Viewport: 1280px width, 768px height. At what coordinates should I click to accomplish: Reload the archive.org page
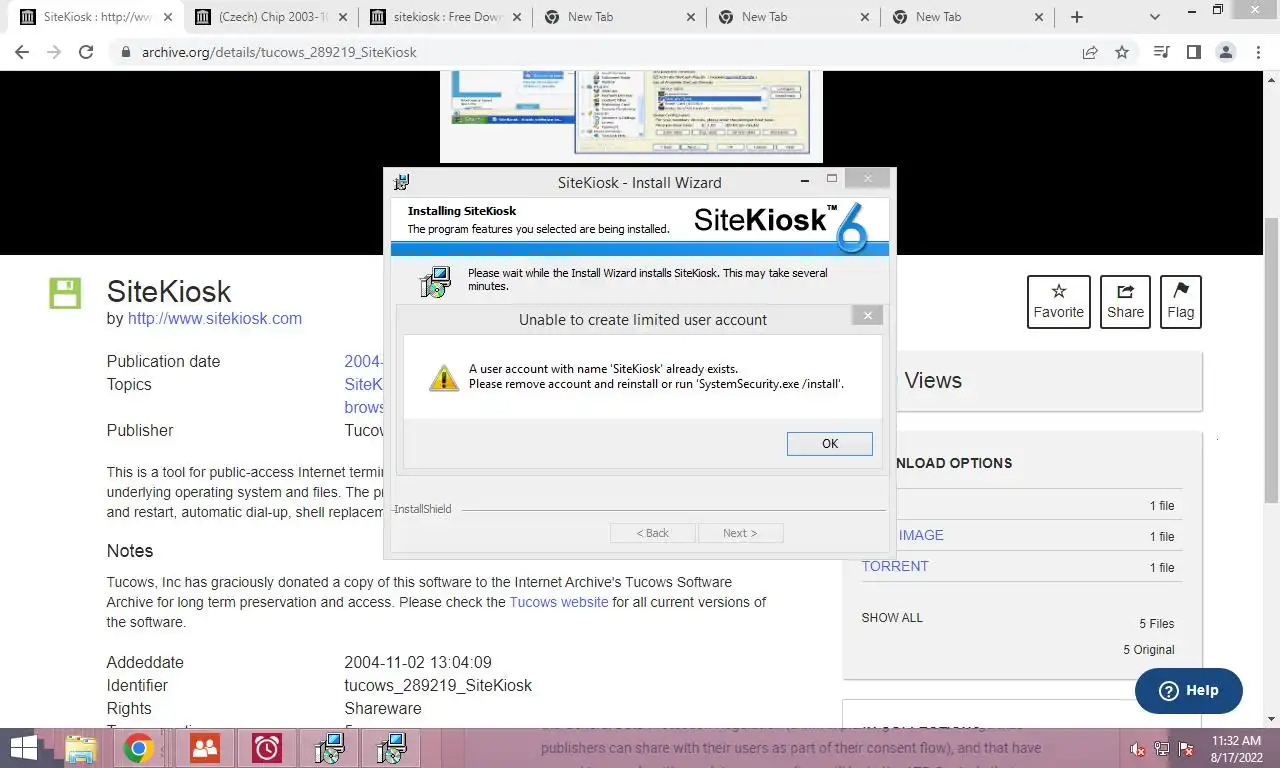coord(86,52)
